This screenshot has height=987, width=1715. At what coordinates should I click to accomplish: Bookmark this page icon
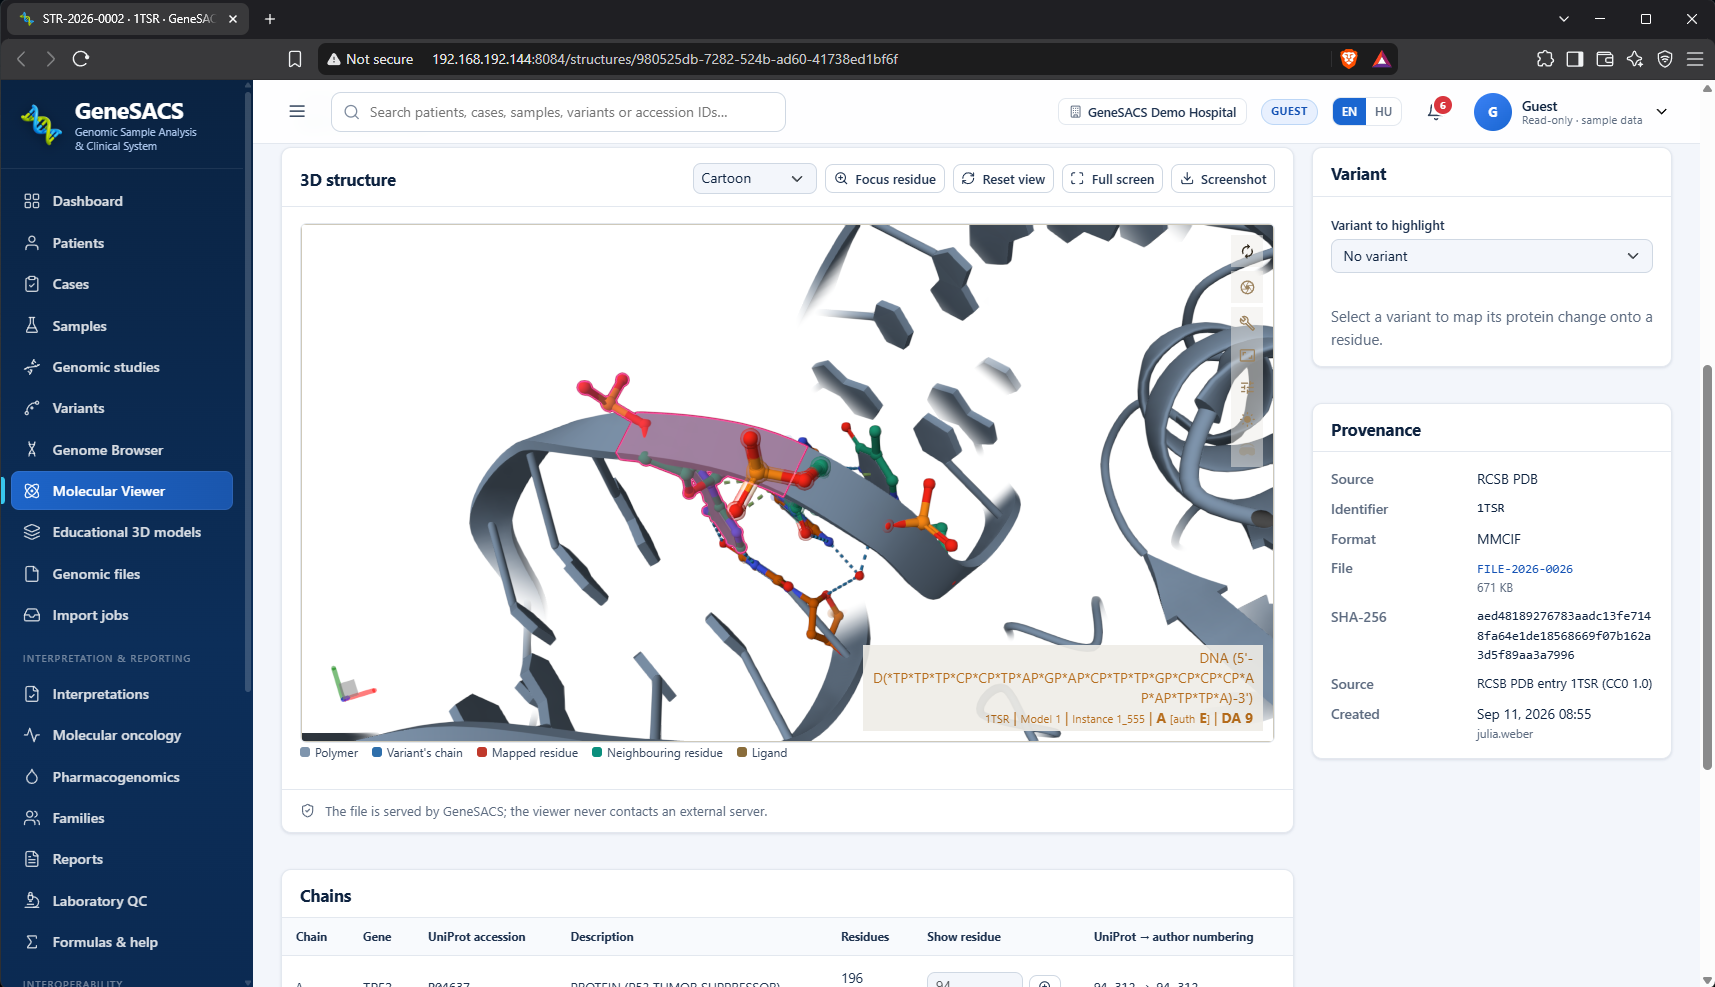(x=295, y=59)
